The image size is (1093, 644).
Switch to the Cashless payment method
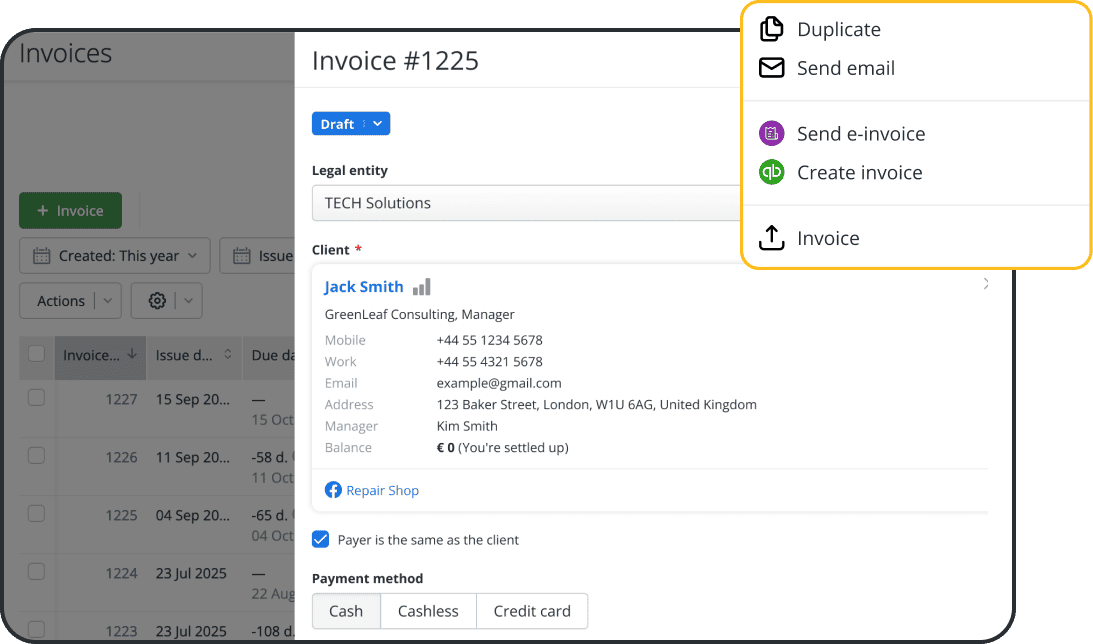pos(428,611)
